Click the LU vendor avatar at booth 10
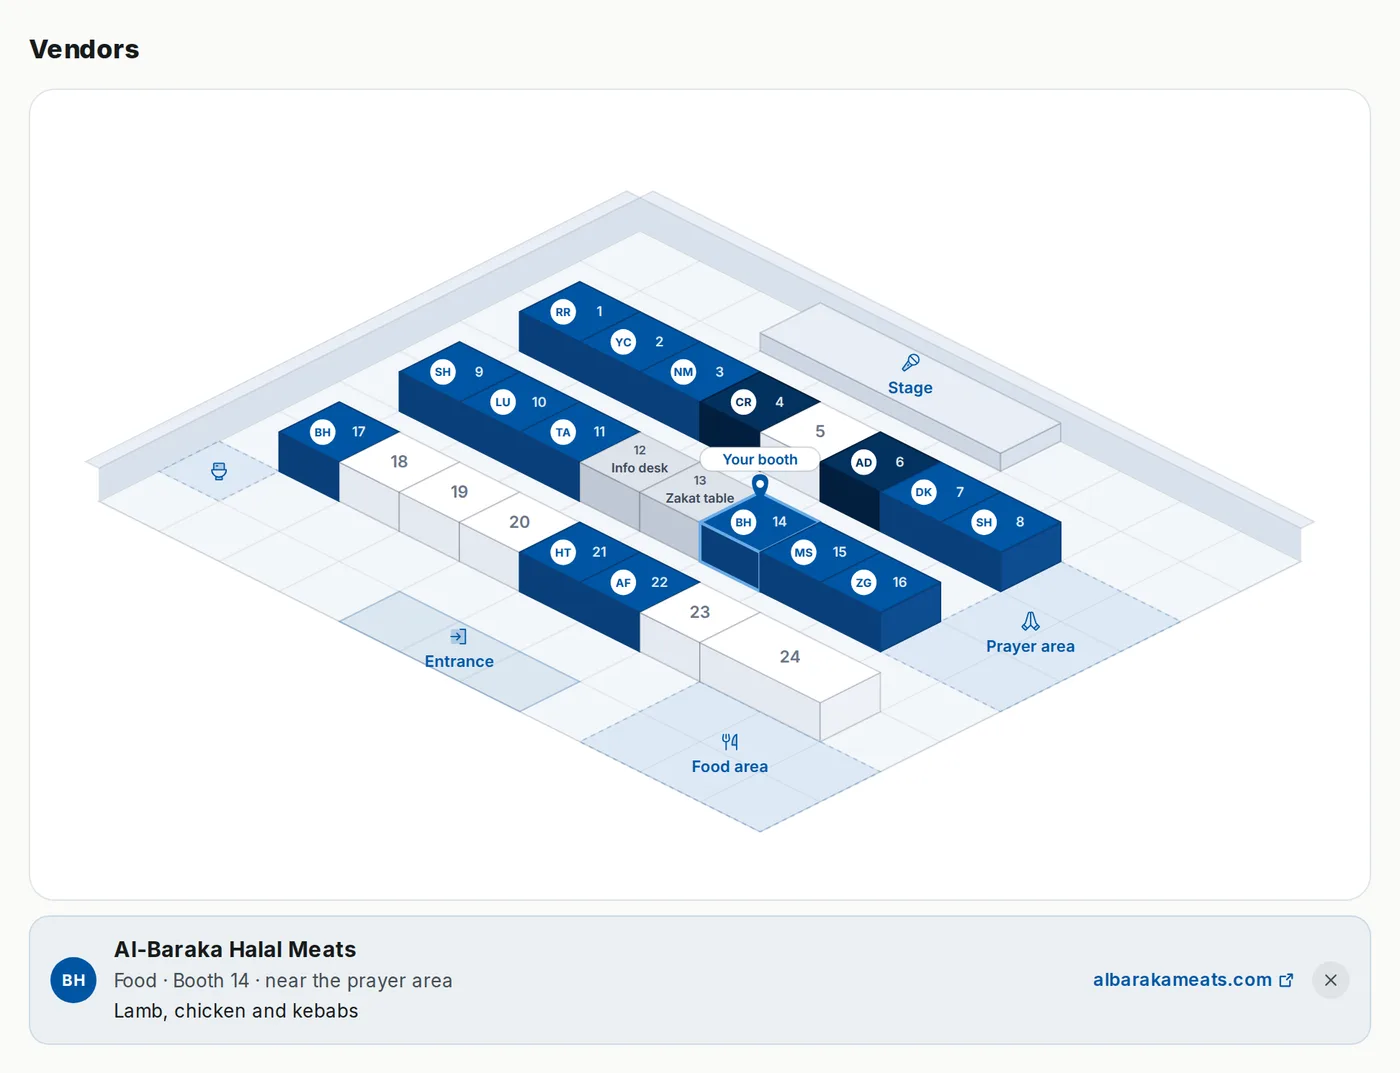The width and height of the screenshot is (1400, 1073). pyautogui.click(x=502, y=402)
